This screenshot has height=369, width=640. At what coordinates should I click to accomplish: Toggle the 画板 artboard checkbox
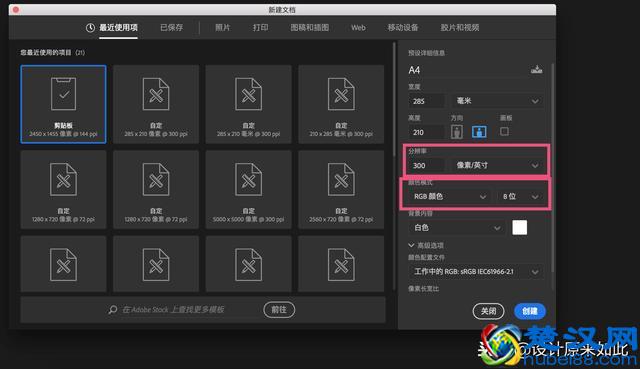(504, 131)
